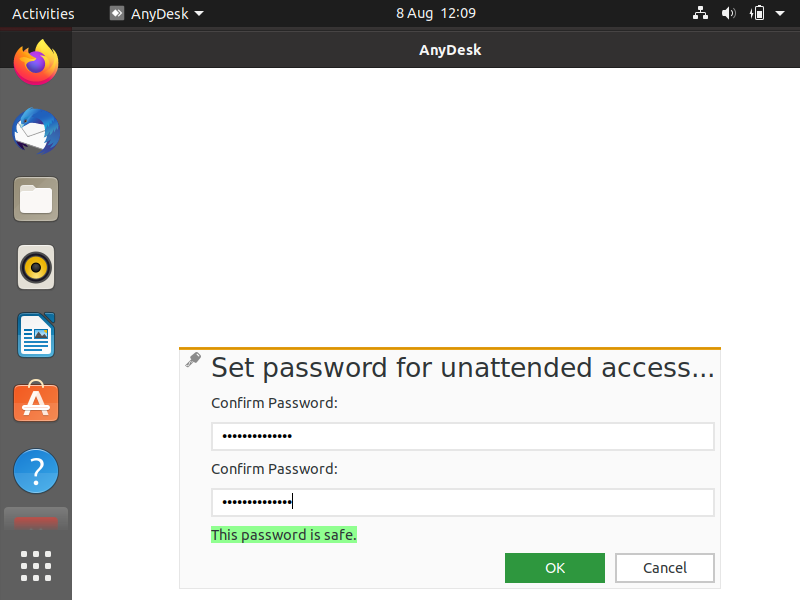Open the Files manager icon

(x=36, y=199)
